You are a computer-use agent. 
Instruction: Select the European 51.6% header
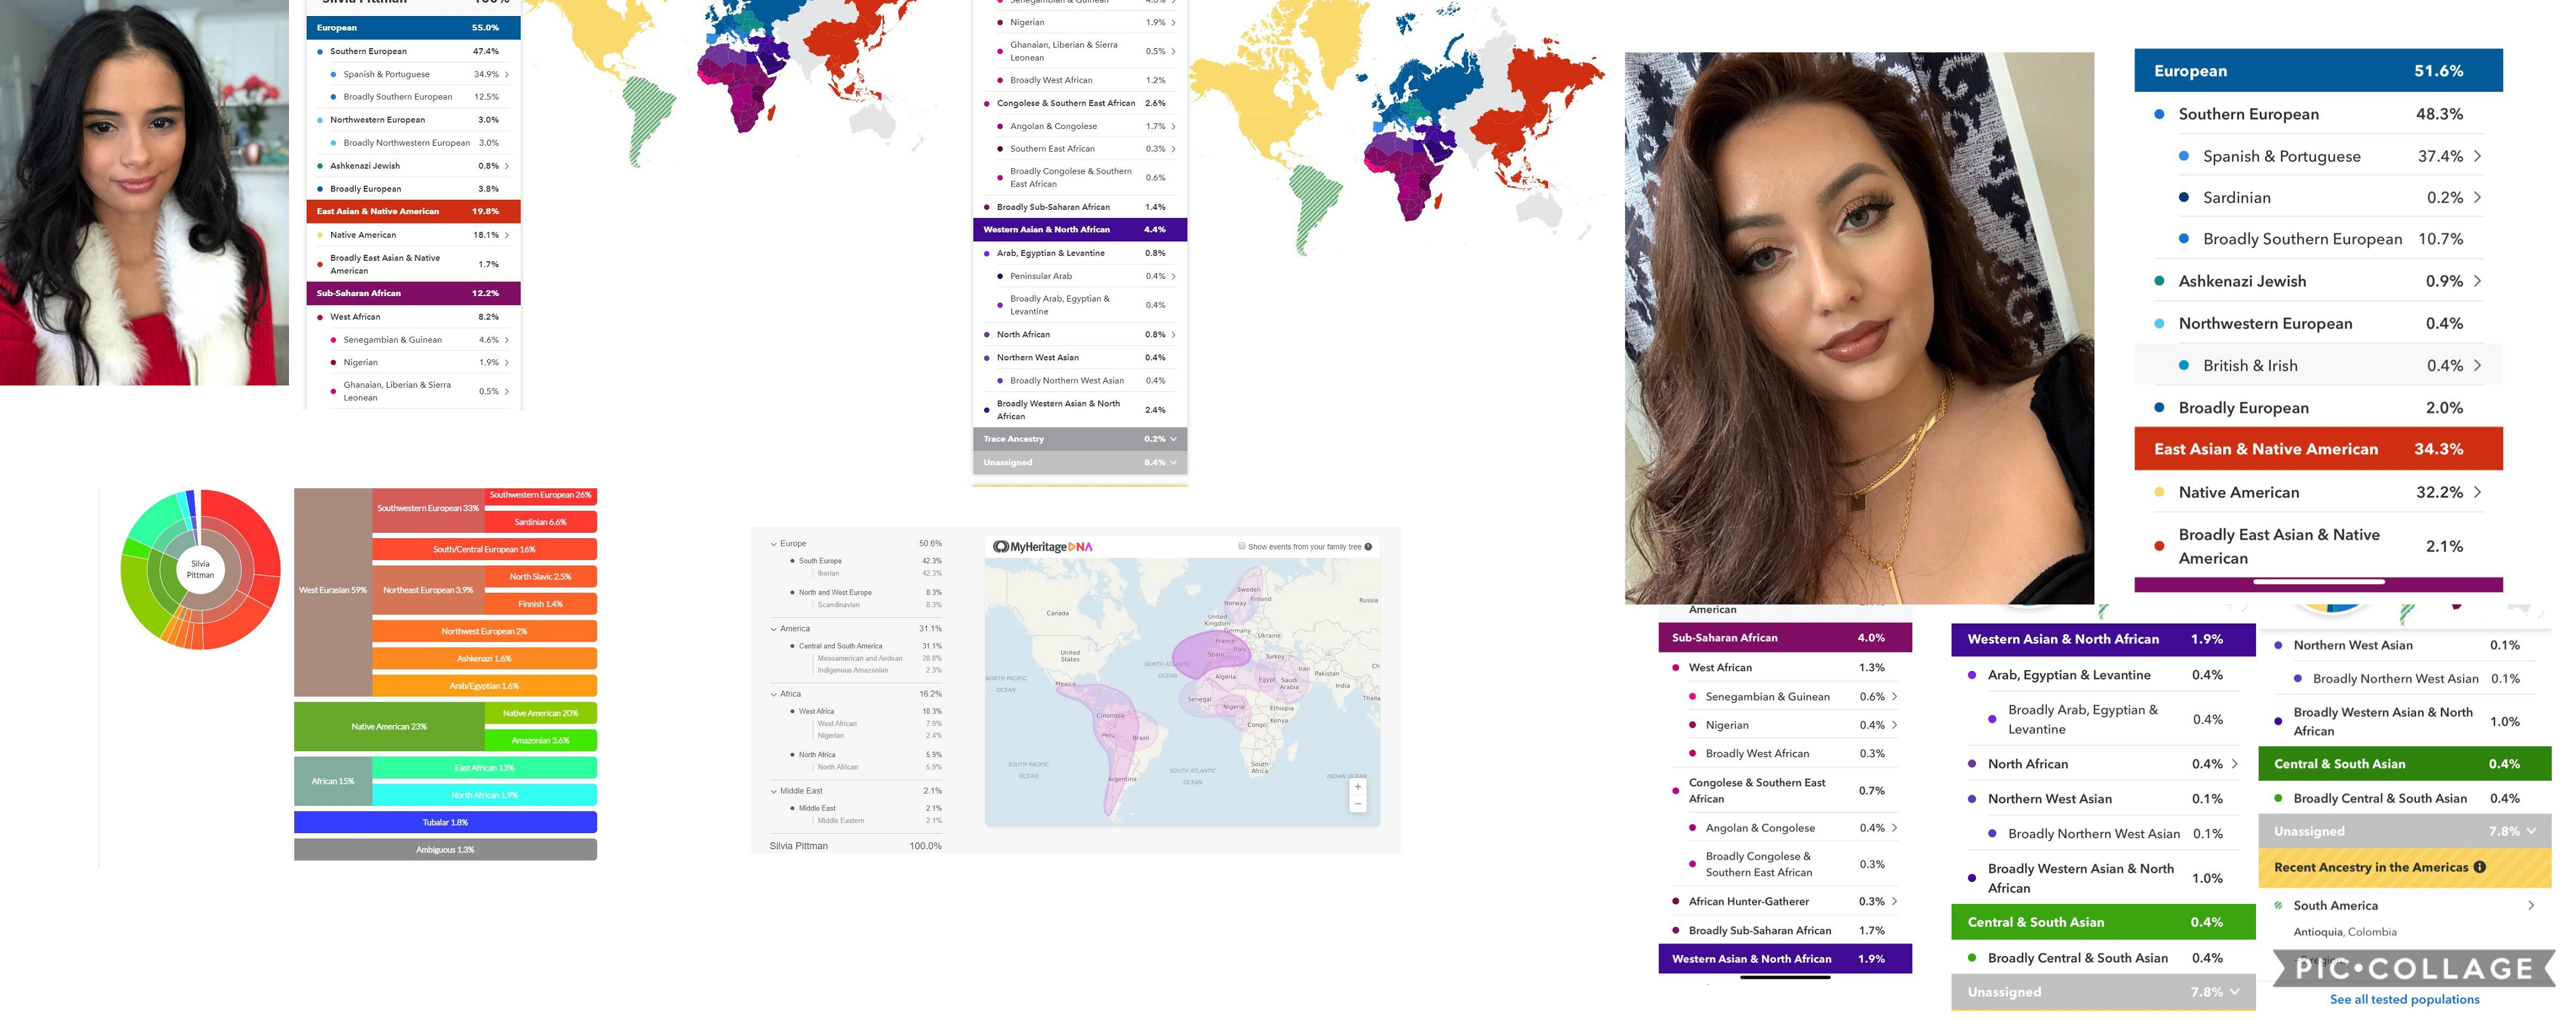(x=2318, y=71)
